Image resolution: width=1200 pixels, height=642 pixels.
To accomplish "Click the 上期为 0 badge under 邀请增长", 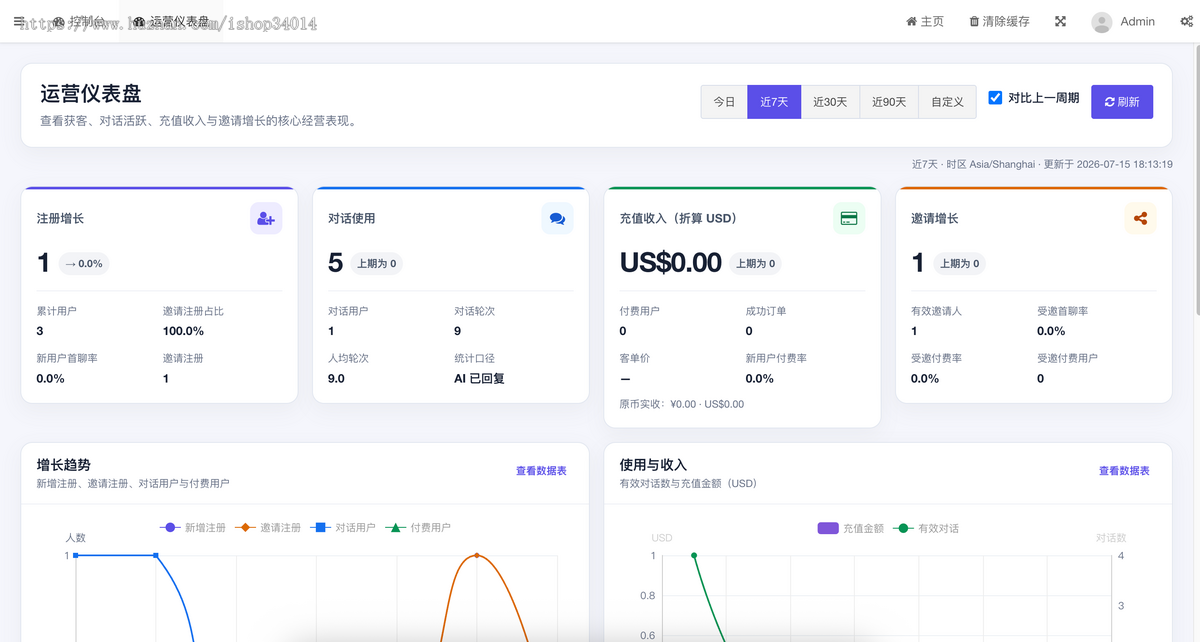I will point(960,264).
